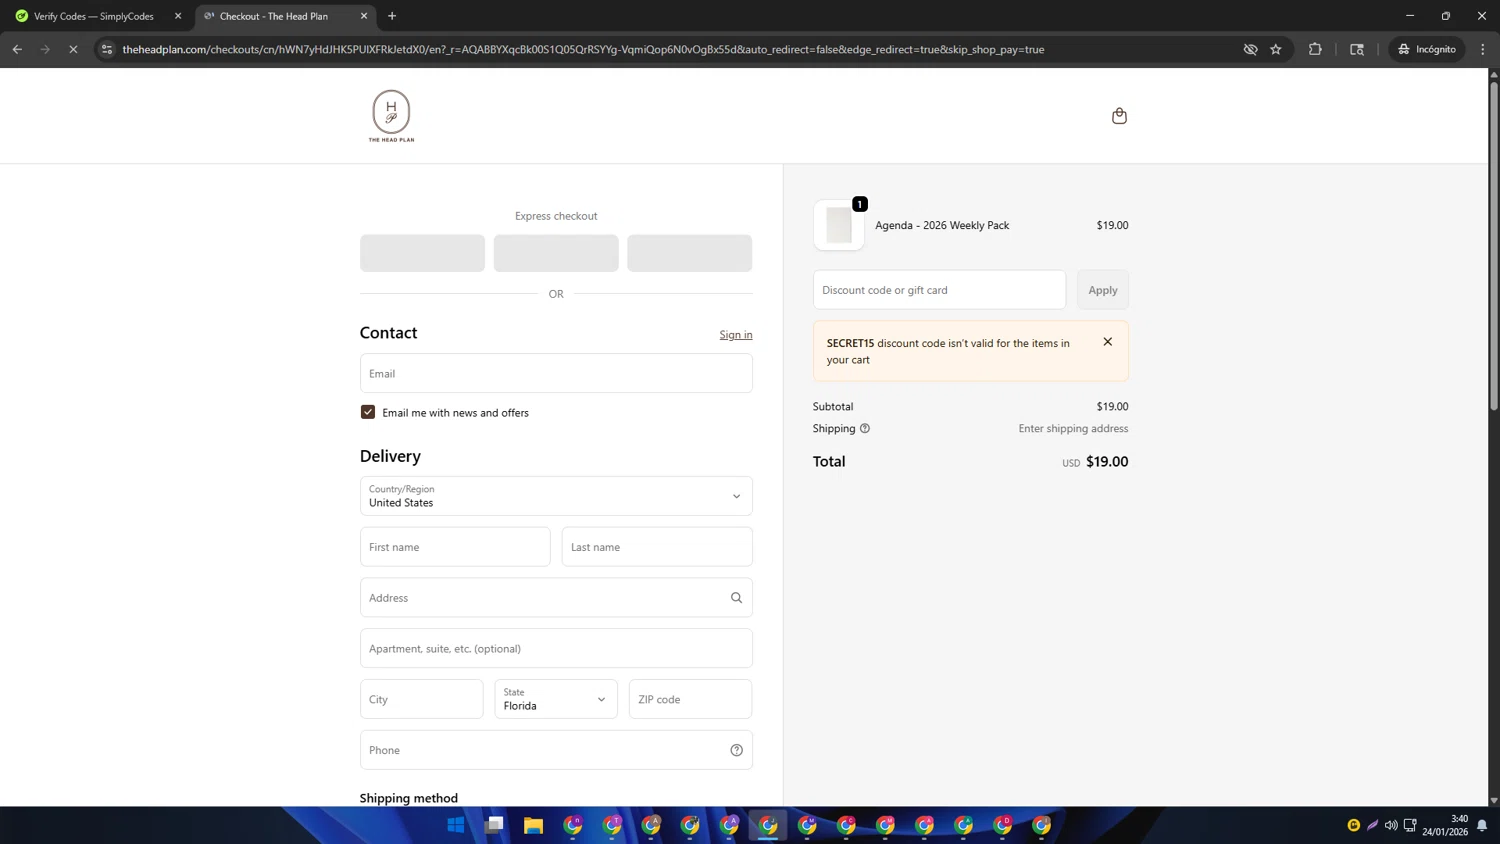Open the shopping bag cart icon

pos(1119,116)
